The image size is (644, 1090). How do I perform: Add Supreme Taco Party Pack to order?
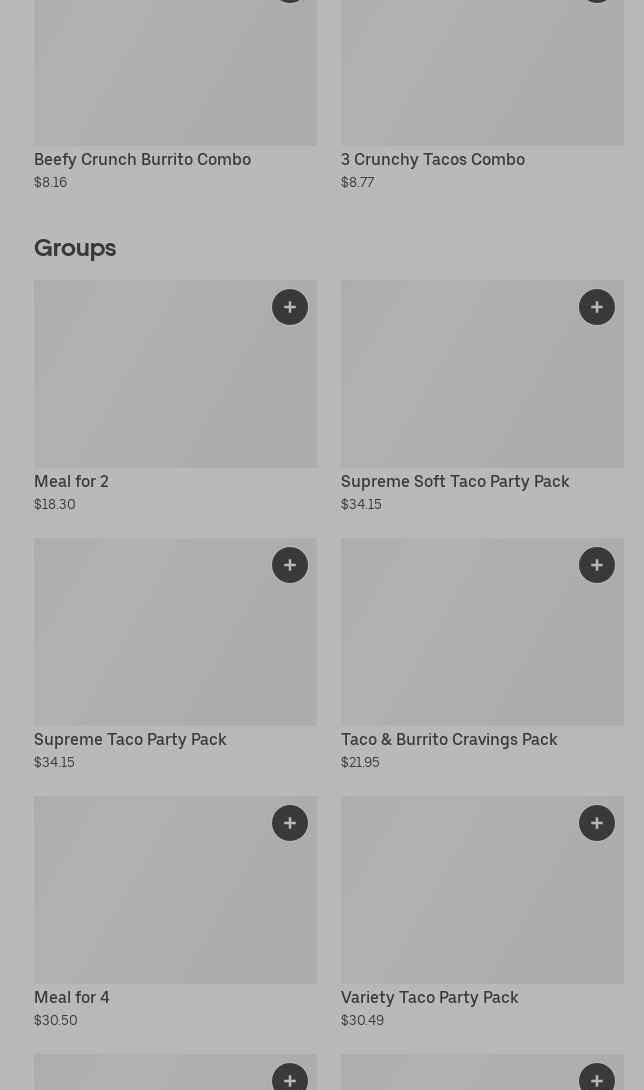click(x=290, y=565)
